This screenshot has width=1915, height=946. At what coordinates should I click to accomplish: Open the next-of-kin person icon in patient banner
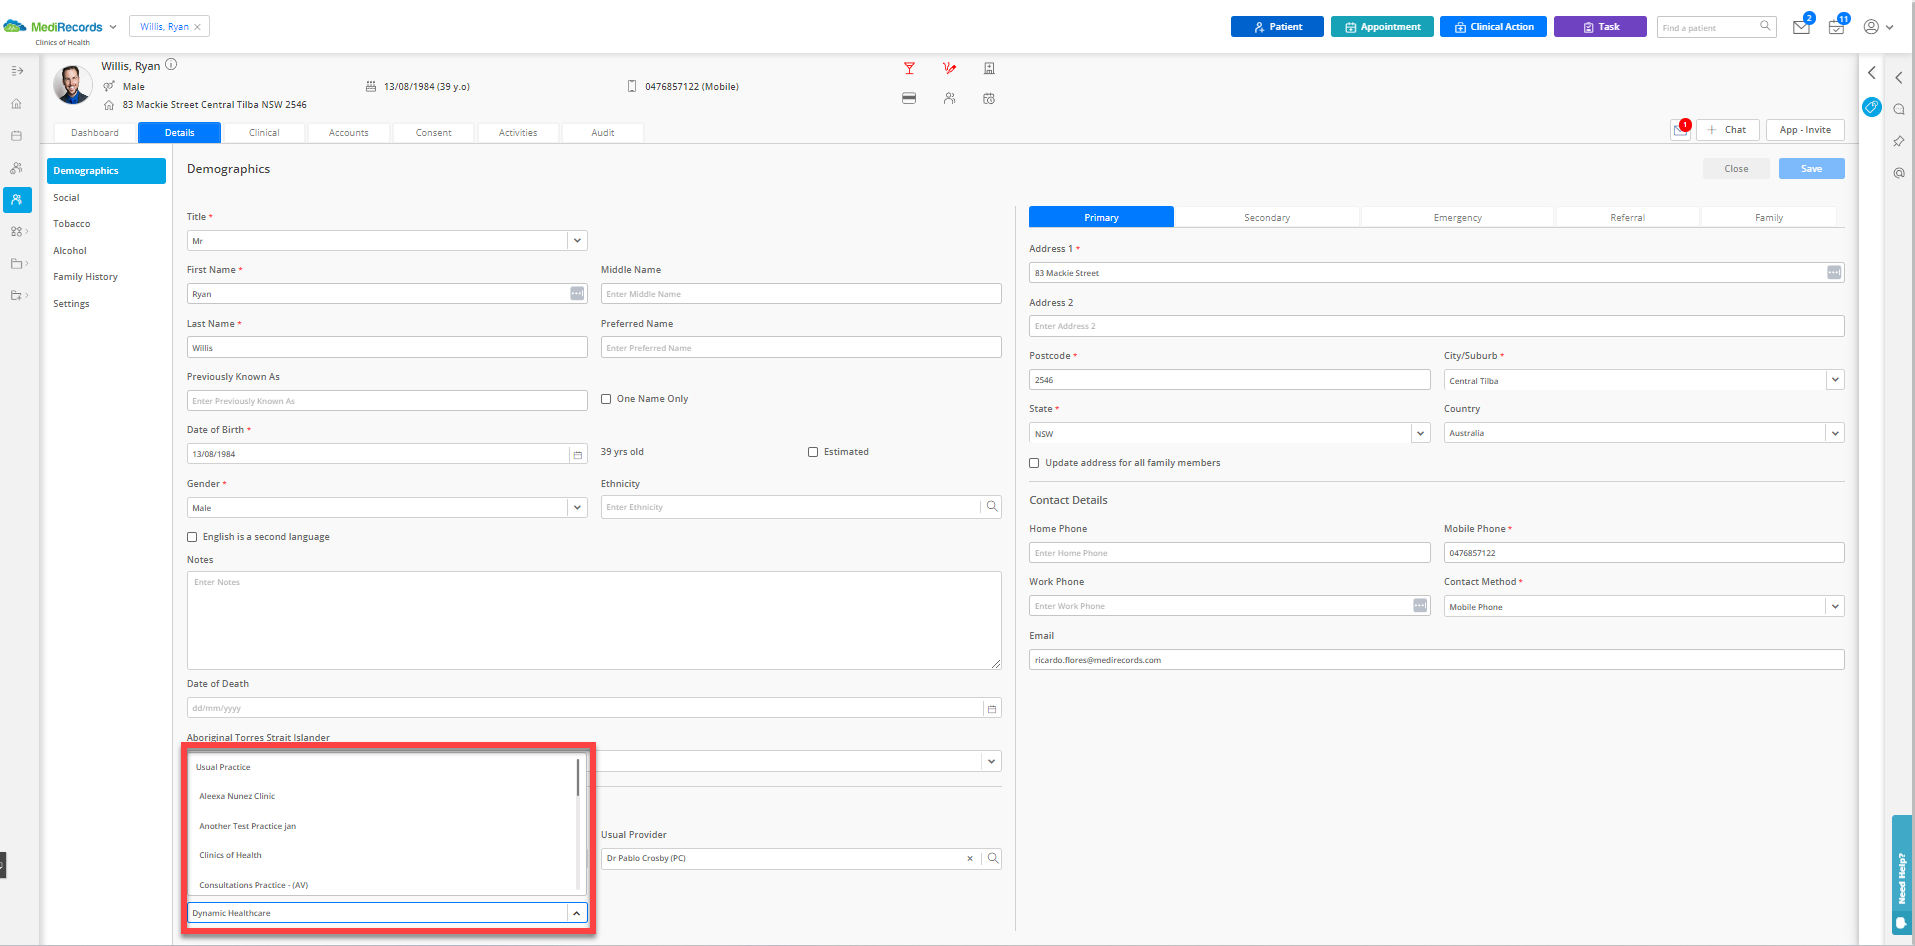[x=949, y=98]
